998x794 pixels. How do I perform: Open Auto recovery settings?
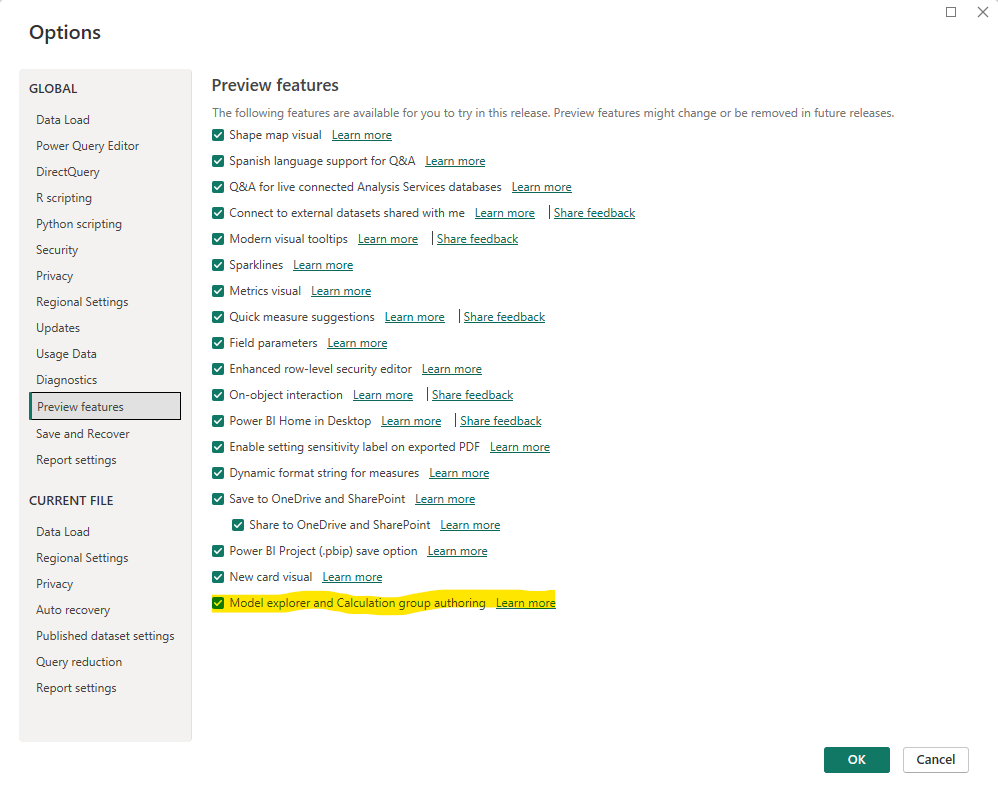pyautogui.click(x=73, y=610)
